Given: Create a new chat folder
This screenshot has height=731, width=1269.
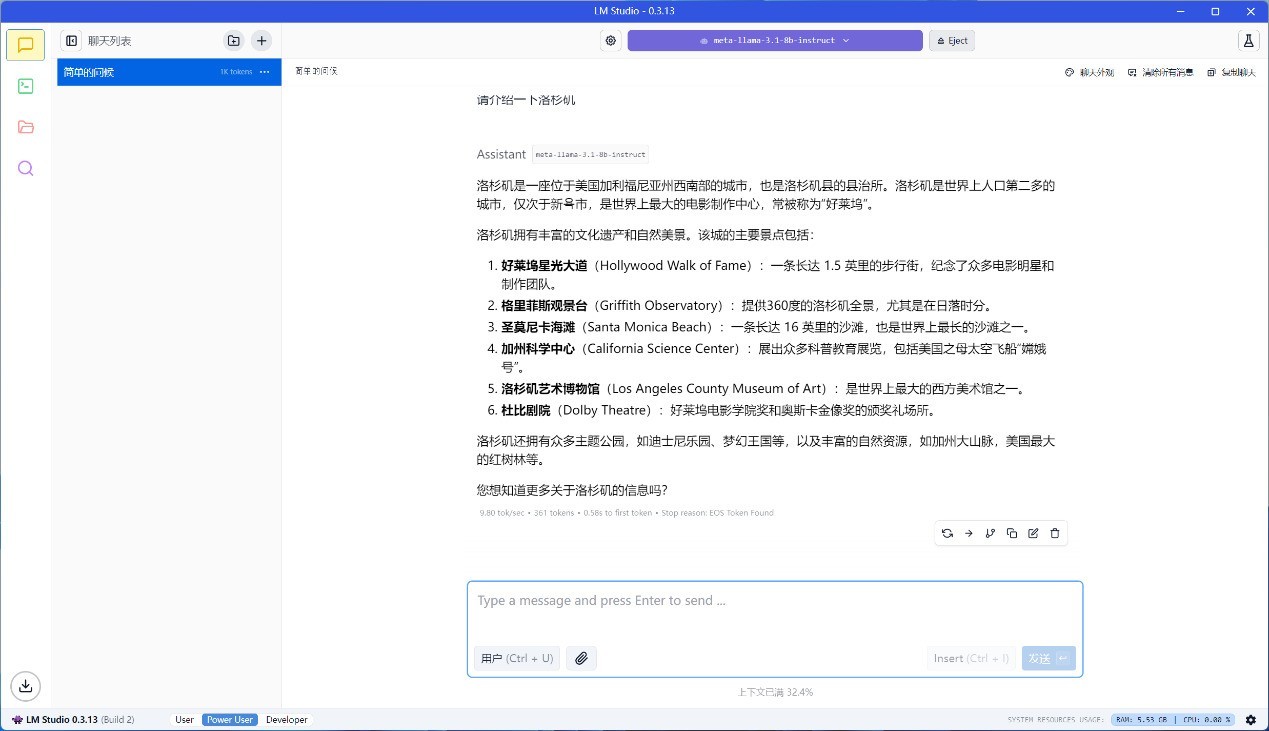Looking at the screenshot, I should point(233,41).
